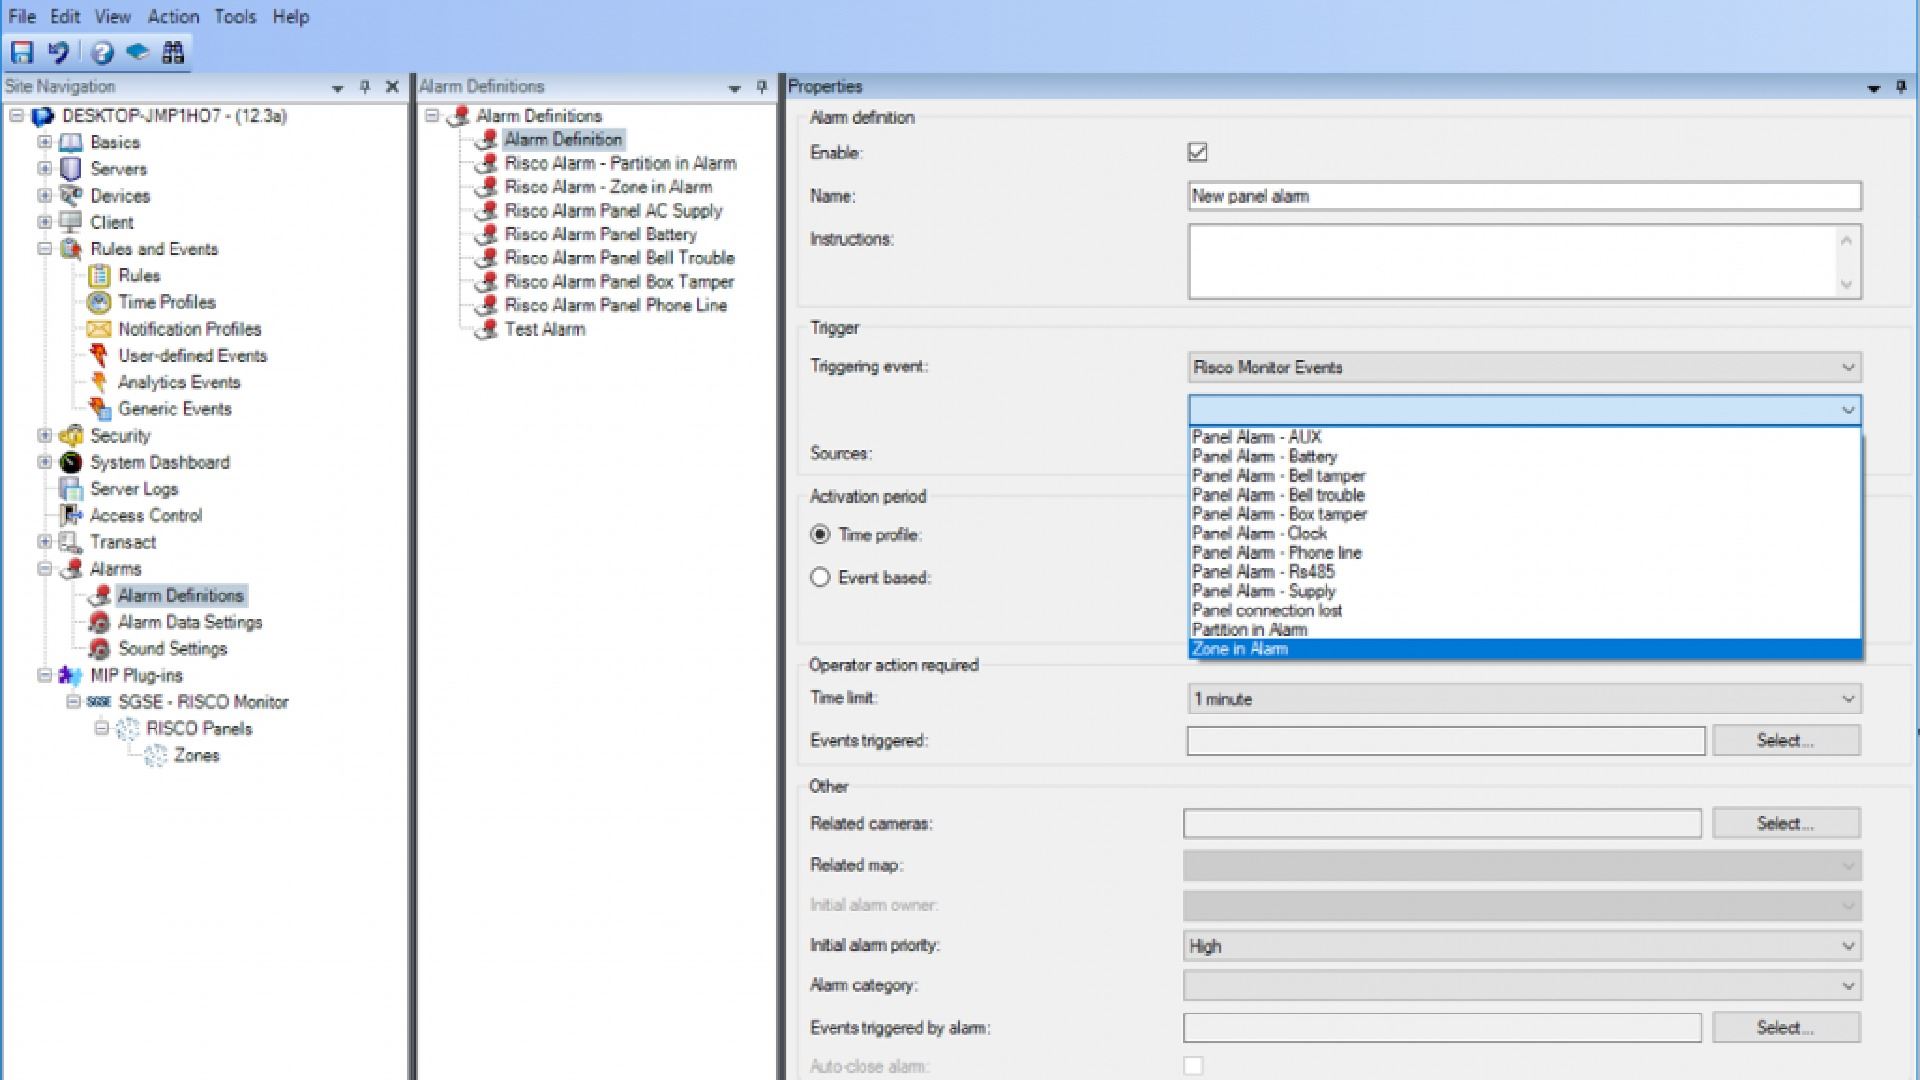
Task: Click the Save toolbar icon
Action: click(x=22, y=52)
